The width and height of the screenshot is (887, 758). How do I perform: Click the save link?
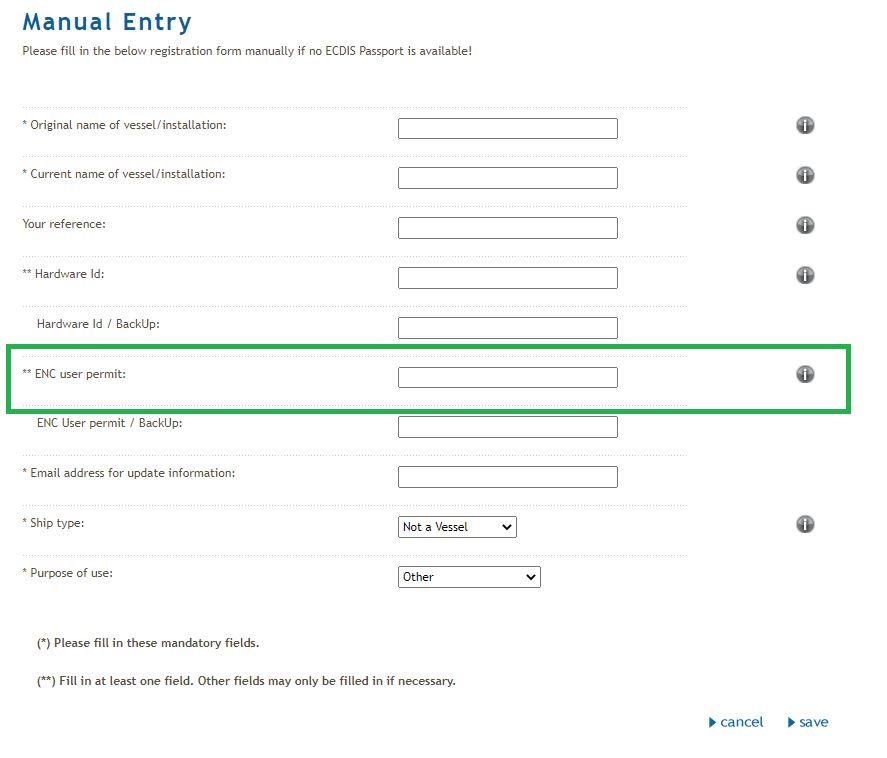813,722
